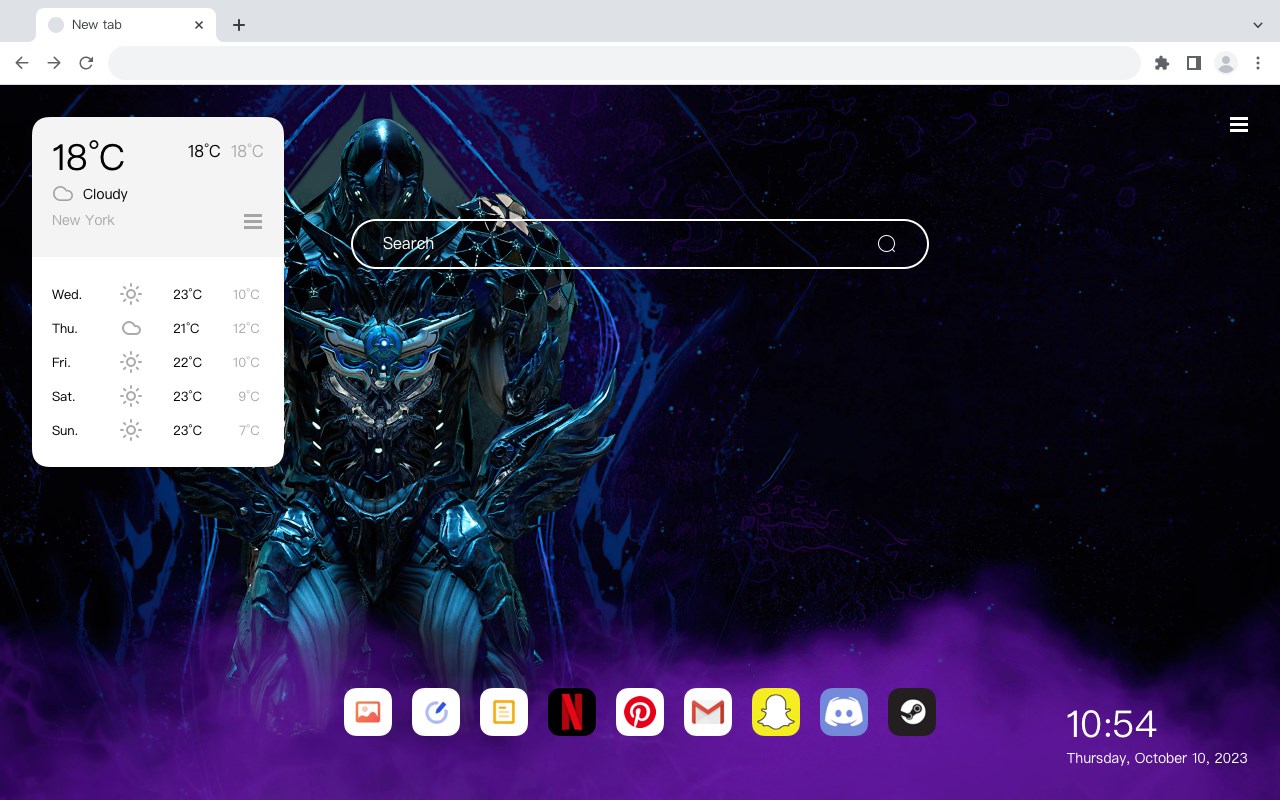The width and height of the screenshot is (1280, 800).
Task: Open the Netflix shortcut icon
Action: 572,712
